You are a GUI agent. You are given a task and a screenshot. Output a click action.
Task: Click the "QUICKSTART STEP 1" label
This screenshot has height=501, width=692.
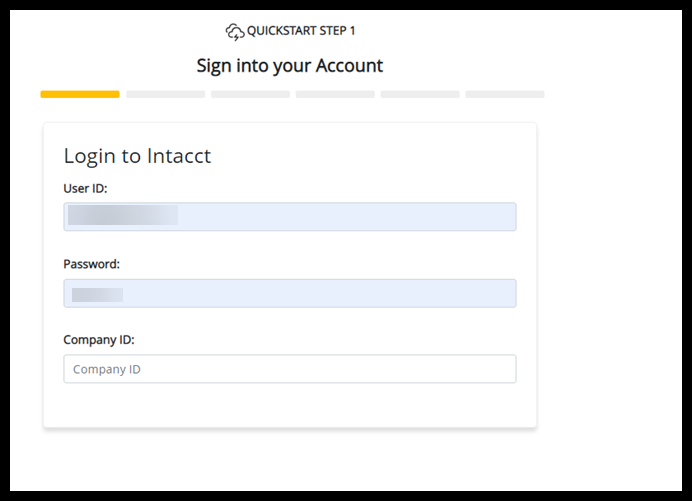coord(301,31)
